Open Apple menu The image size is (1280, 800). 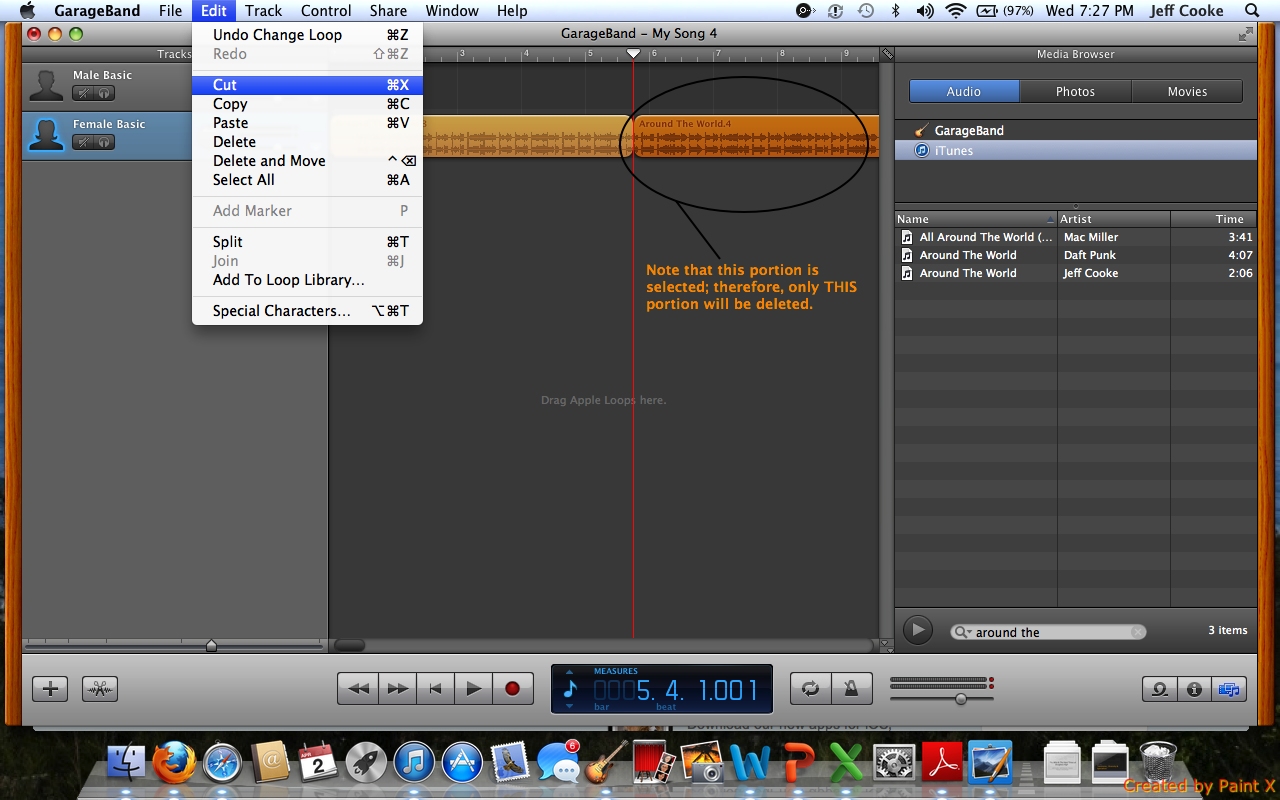click(x=27, y=11)
